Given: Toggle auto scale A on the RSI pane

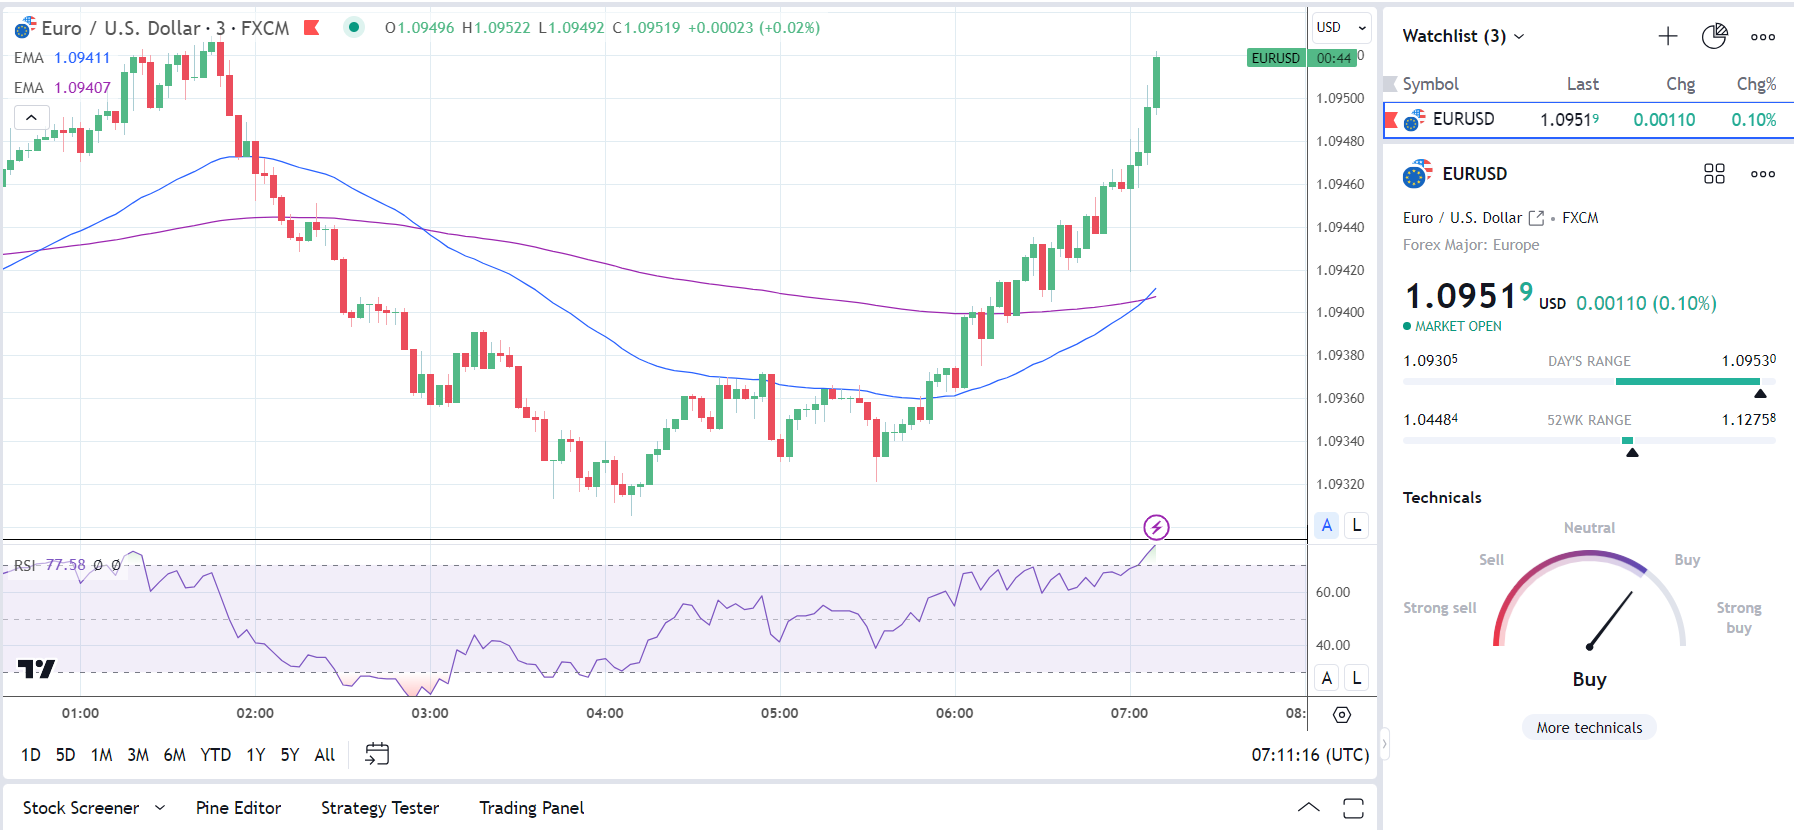Looking at the screenshot, I should (1327, 678).
